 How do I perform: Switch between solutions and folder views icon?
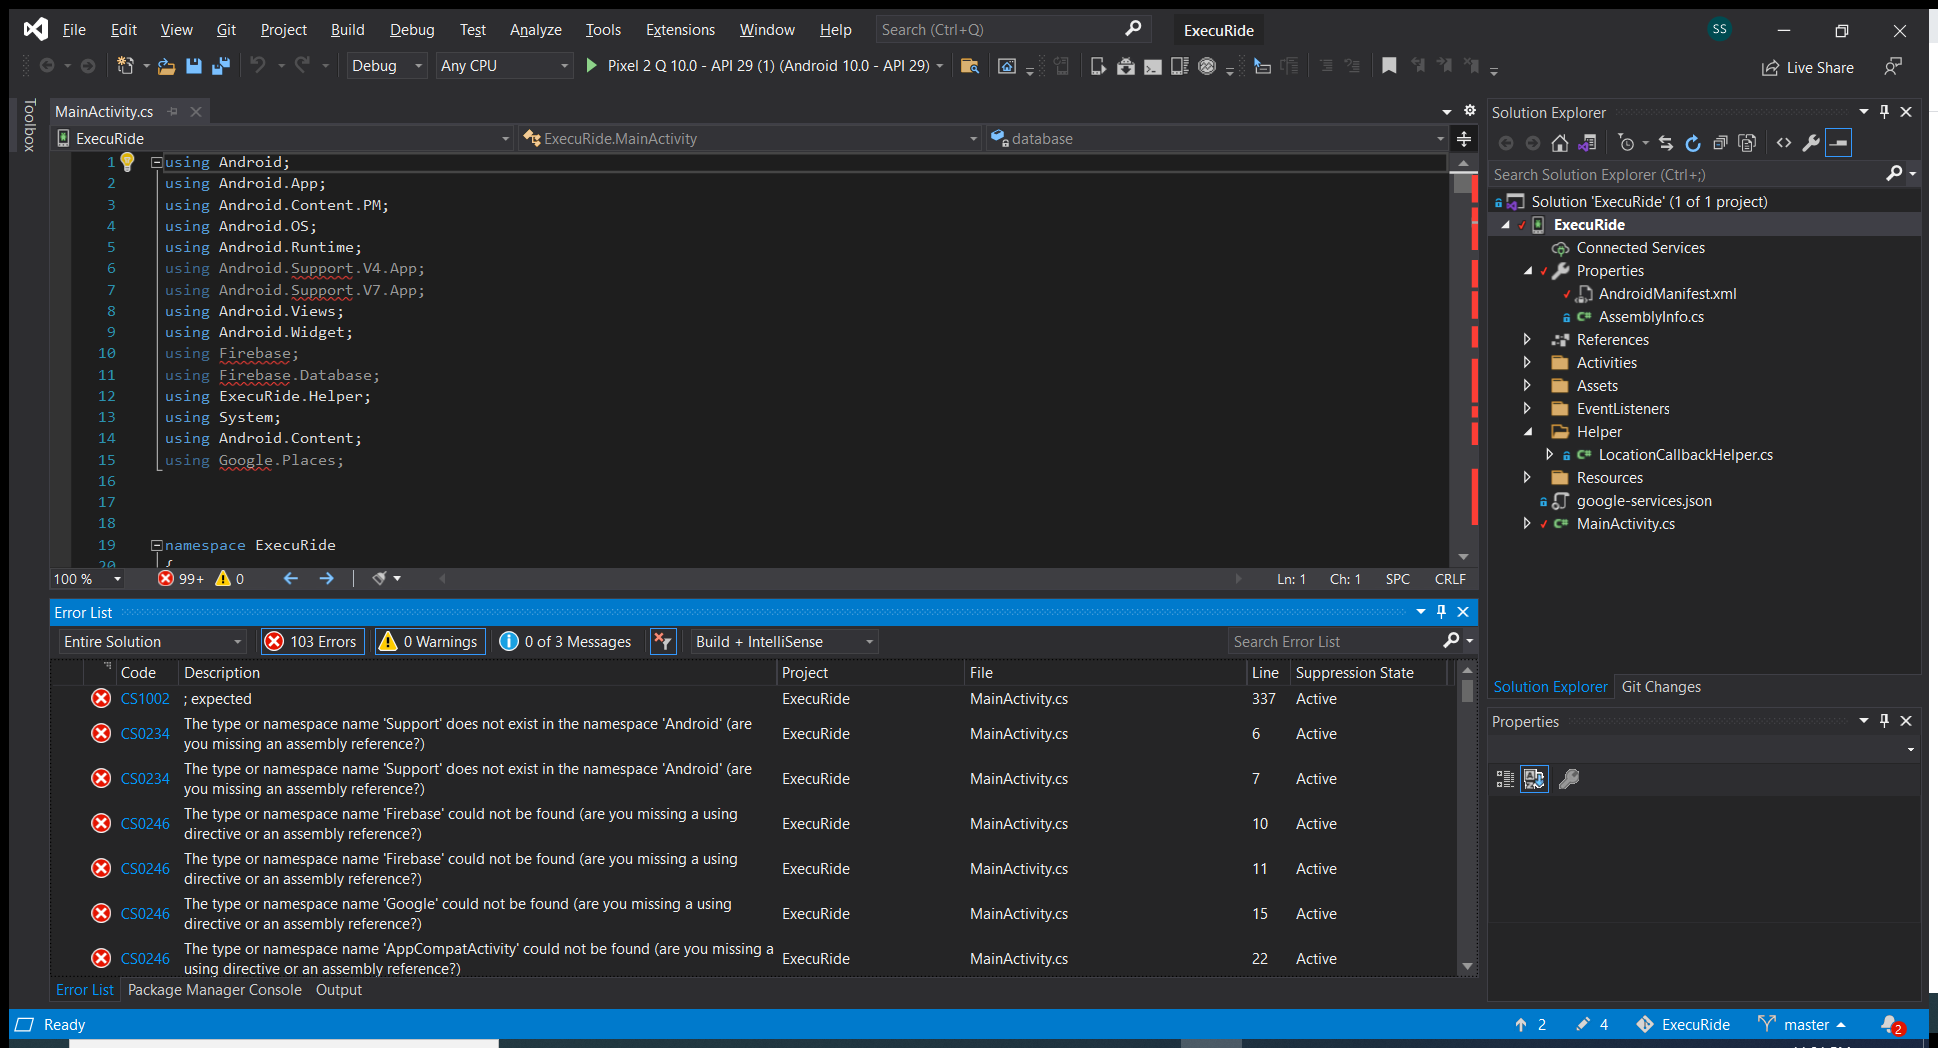pos(1587,143)
